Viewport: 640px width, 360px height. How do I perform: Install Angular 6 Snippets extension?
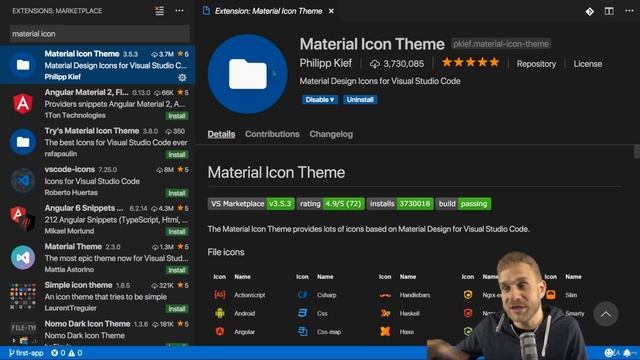177,232
